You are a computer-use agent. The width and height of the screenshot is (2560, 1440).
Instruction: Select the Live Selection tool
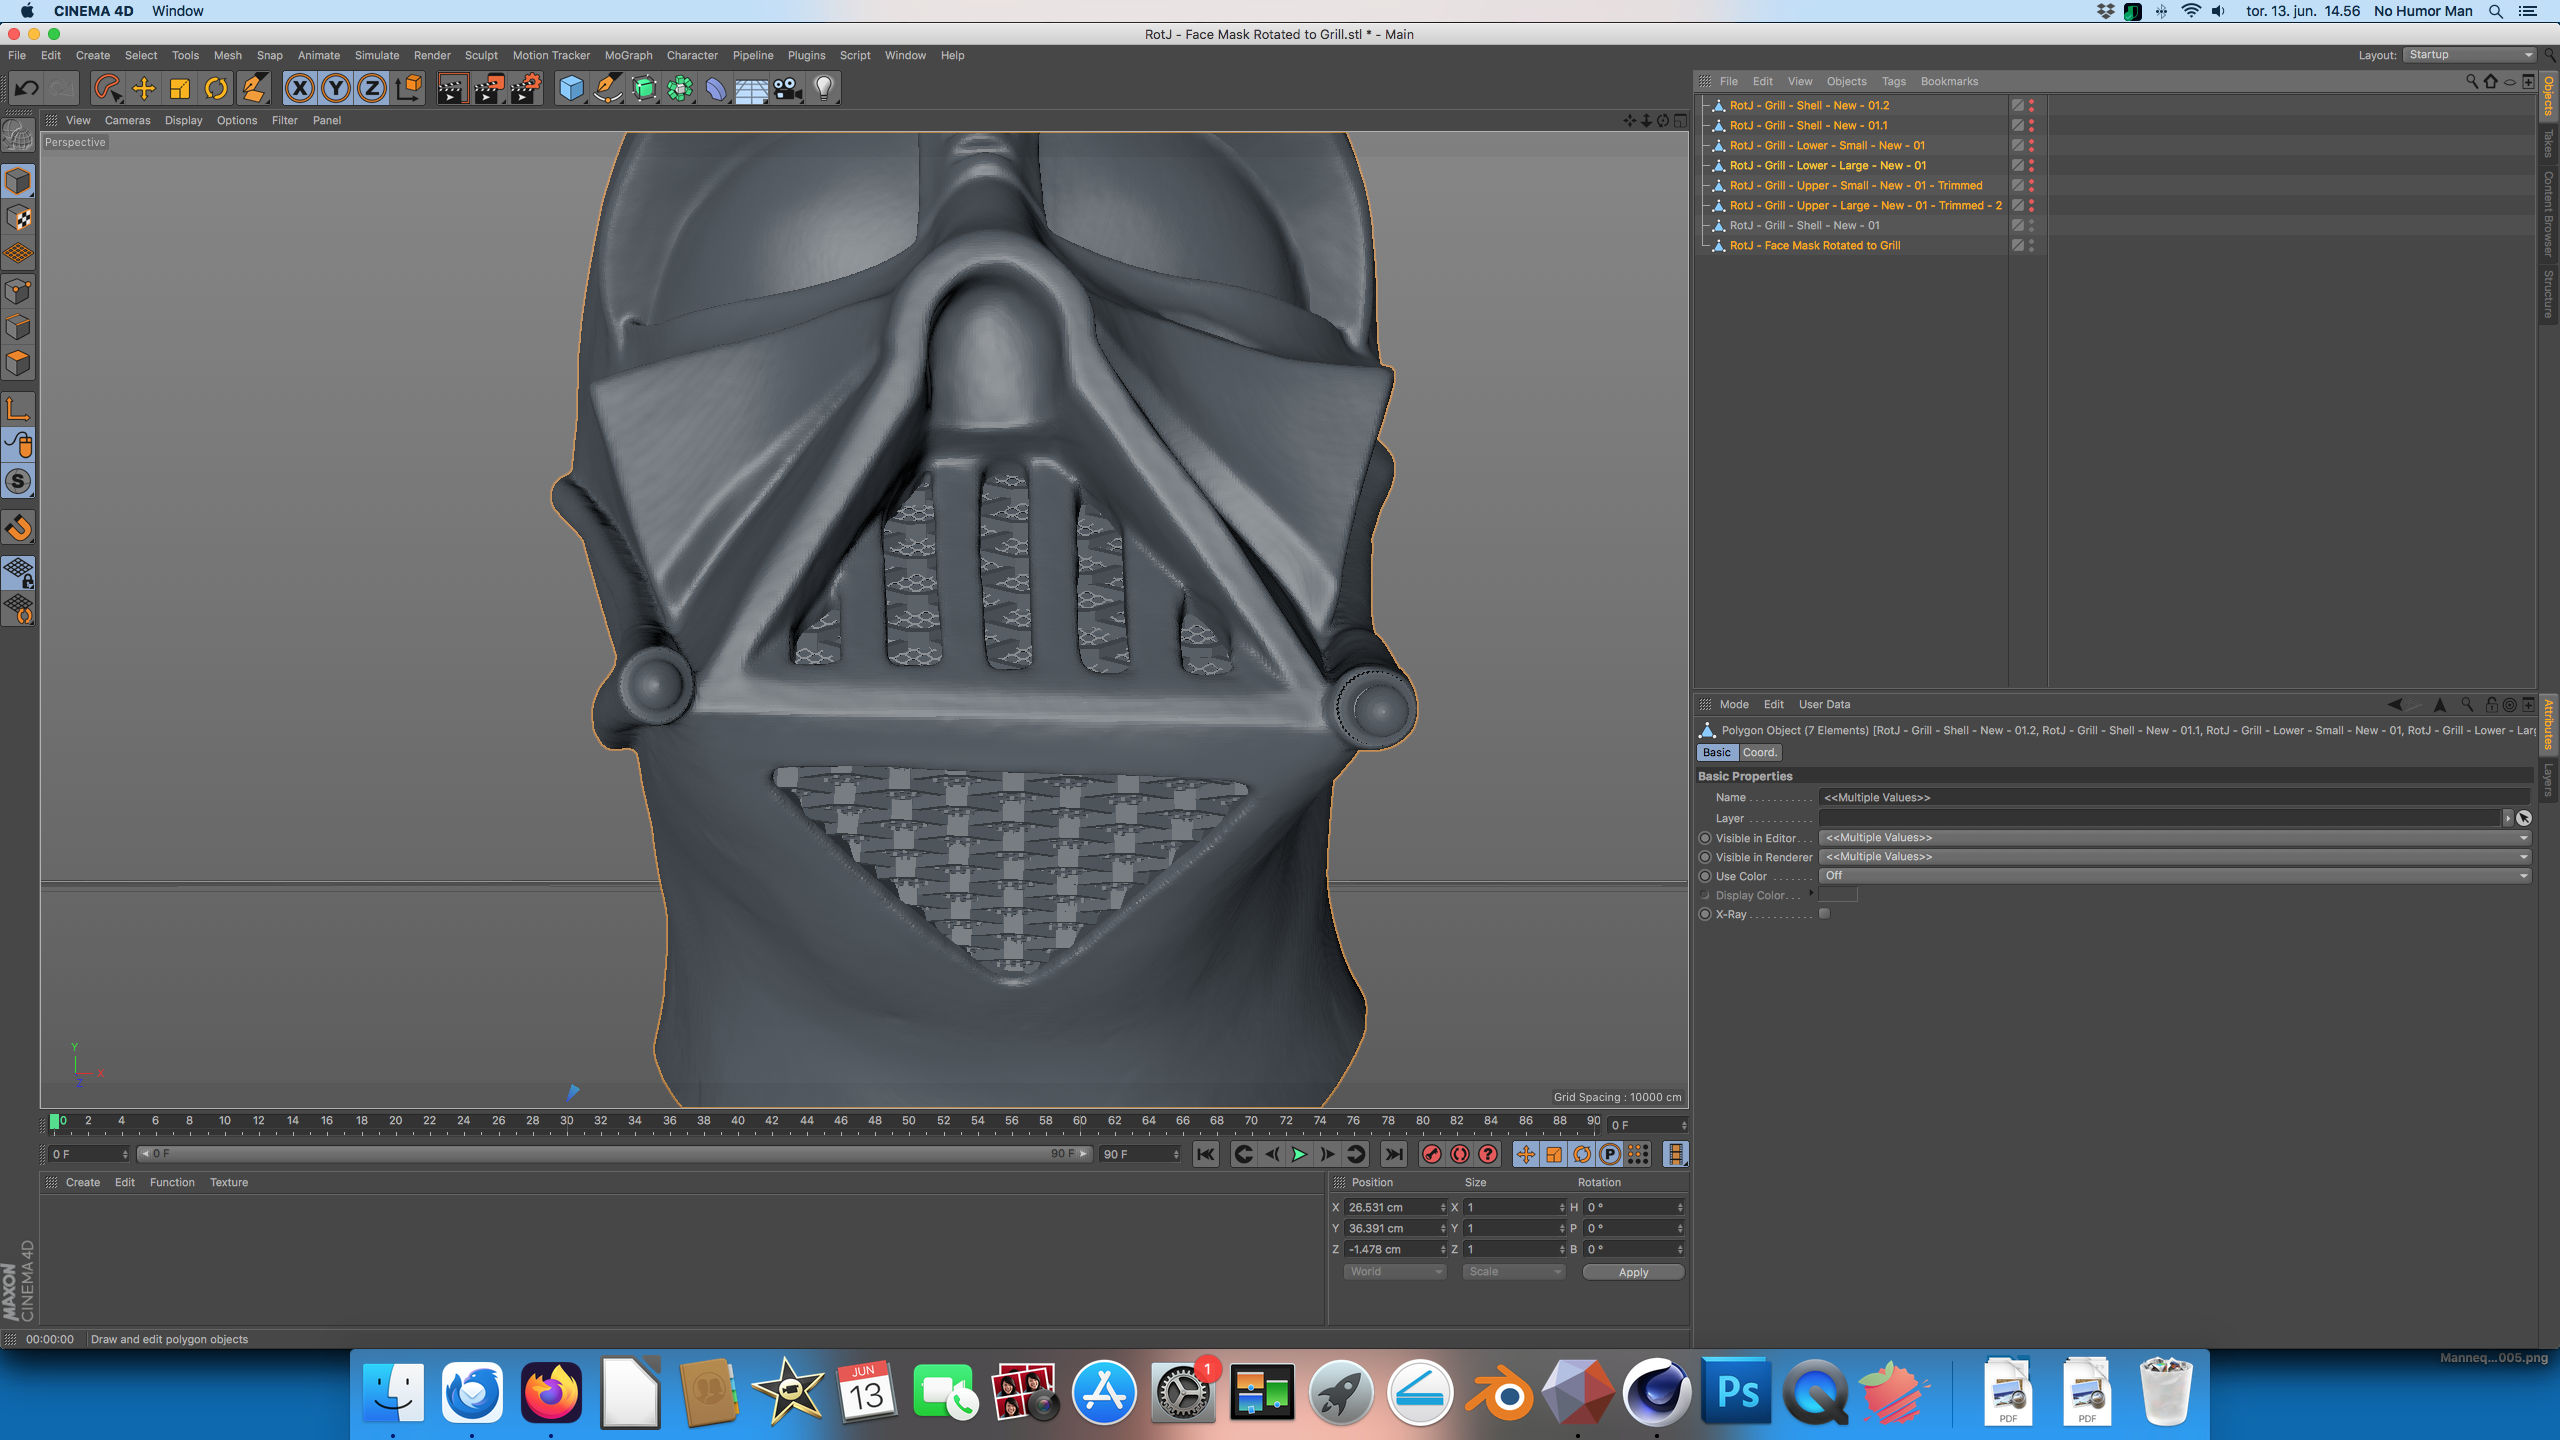(x=107, y=88)
